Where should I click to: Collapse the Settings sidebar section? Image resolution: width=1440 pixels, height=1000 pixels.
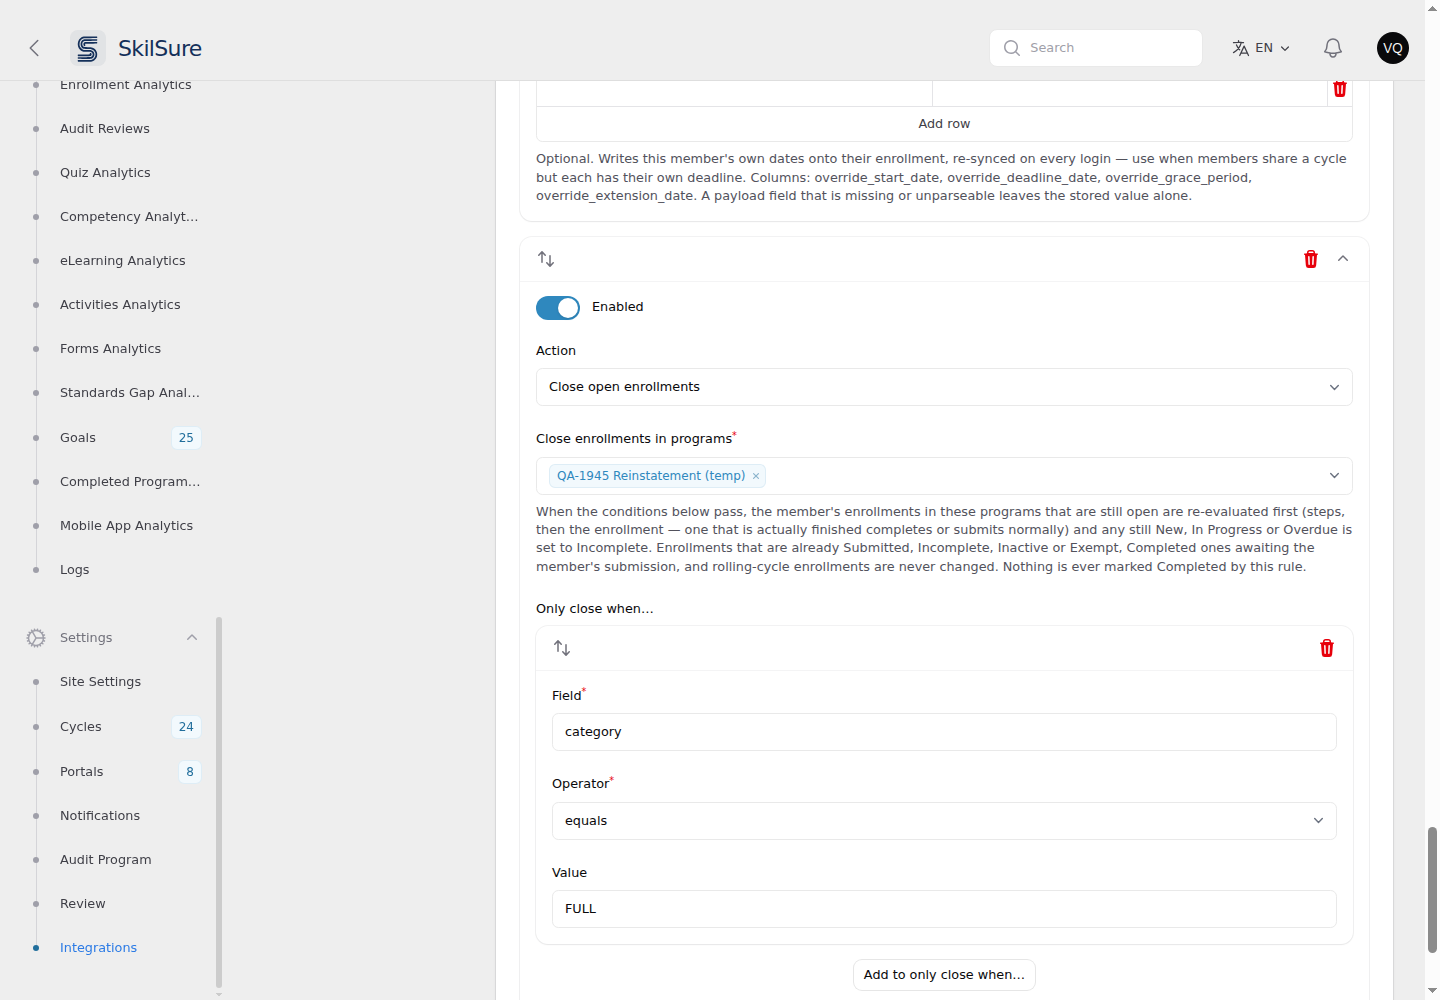(192, 638)
